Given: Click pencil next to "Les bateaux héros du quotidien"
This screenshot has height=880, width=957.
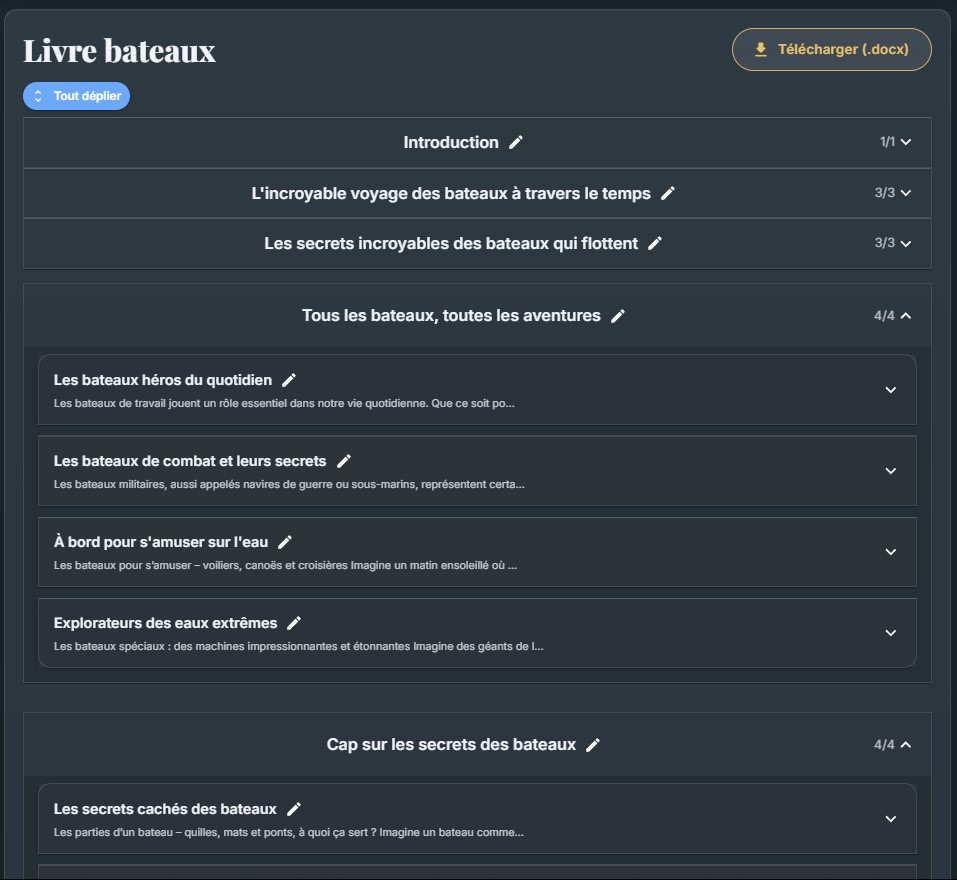Looking at the screenshot, I should coord(289,380).
